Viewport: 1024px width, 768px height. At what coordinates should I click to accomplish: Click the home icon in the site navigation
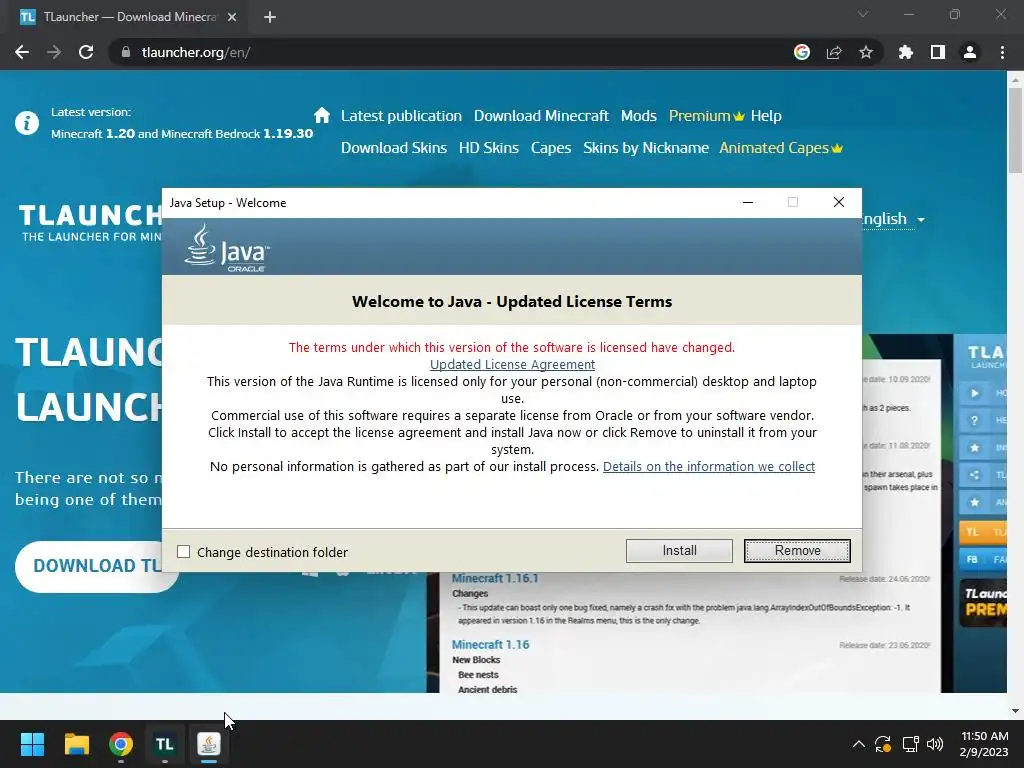(322, 116)
